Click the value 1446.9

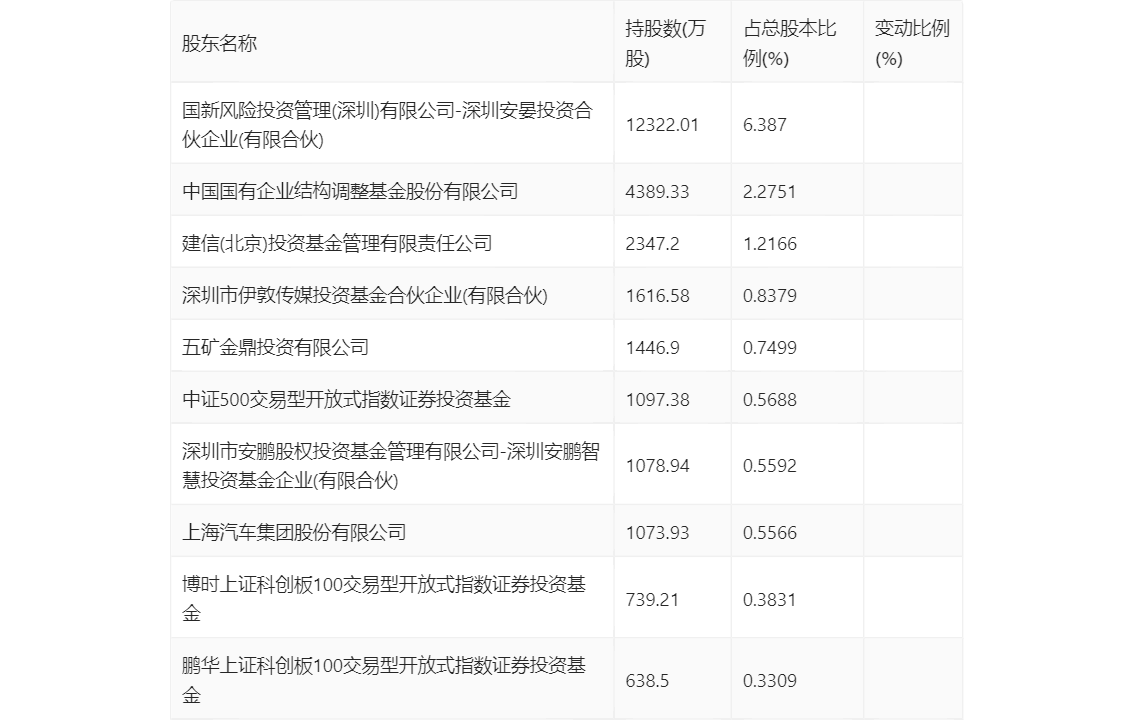pos(652,348)
